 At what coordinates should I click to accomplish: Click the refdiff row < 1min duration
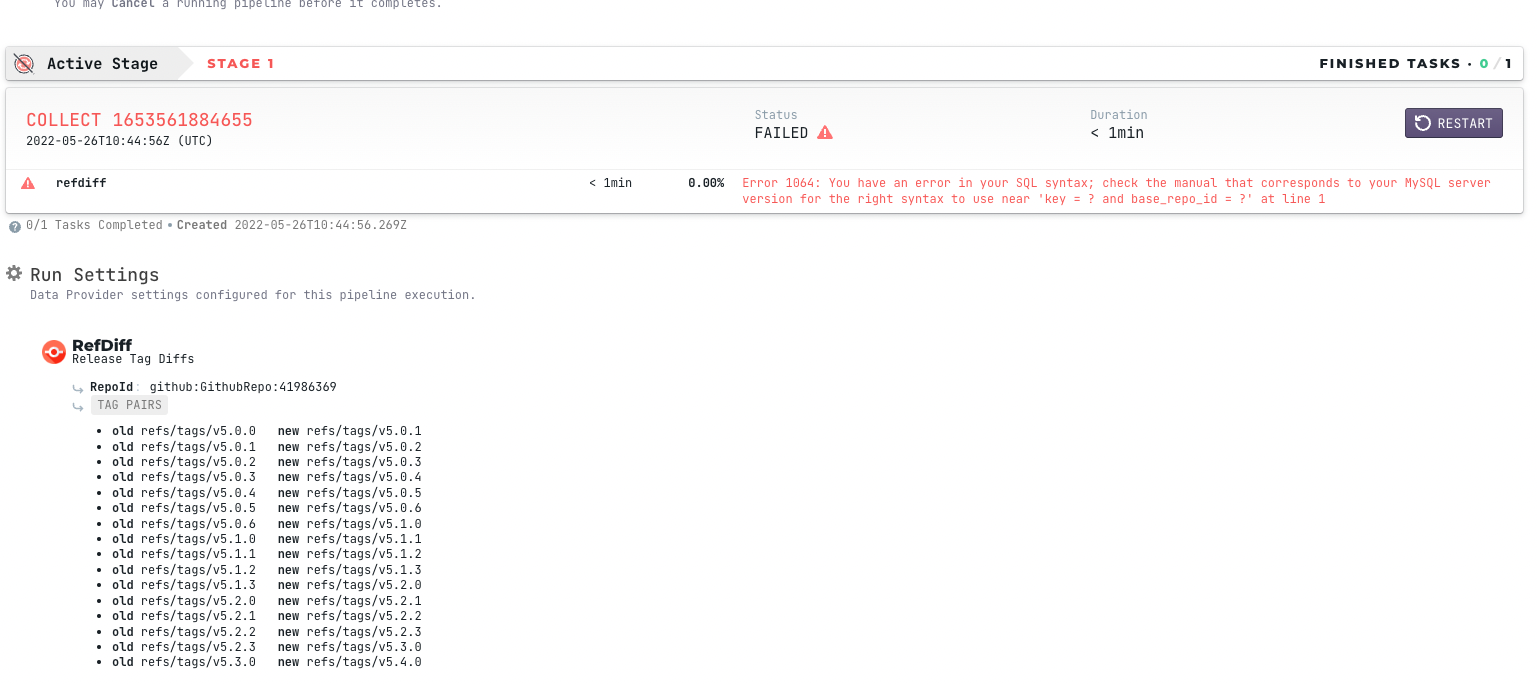pos(610,183)
